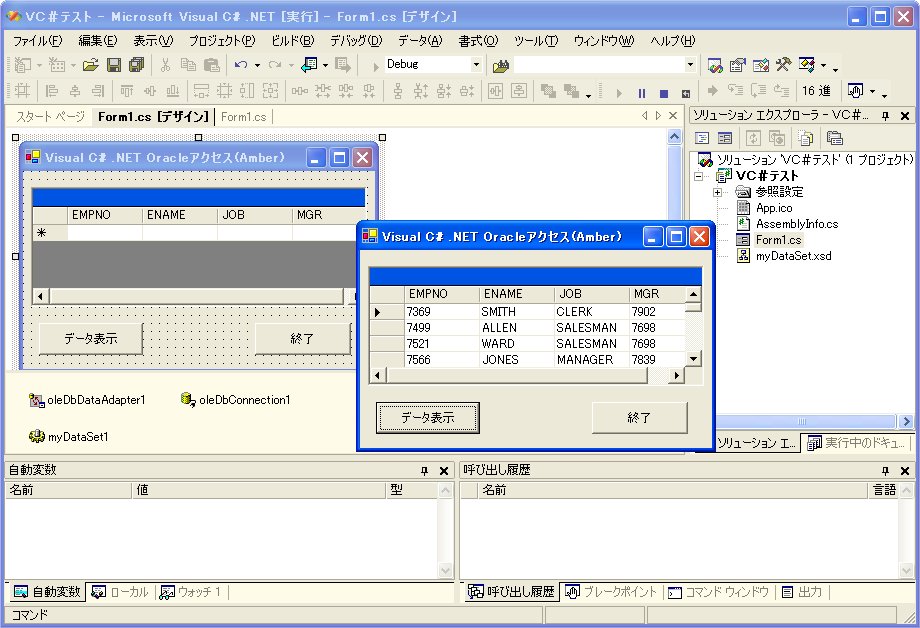Switch to the スタート ページ tab
Image resolution: width=920 pixels, height=628 pixels.
pos(50,117)
